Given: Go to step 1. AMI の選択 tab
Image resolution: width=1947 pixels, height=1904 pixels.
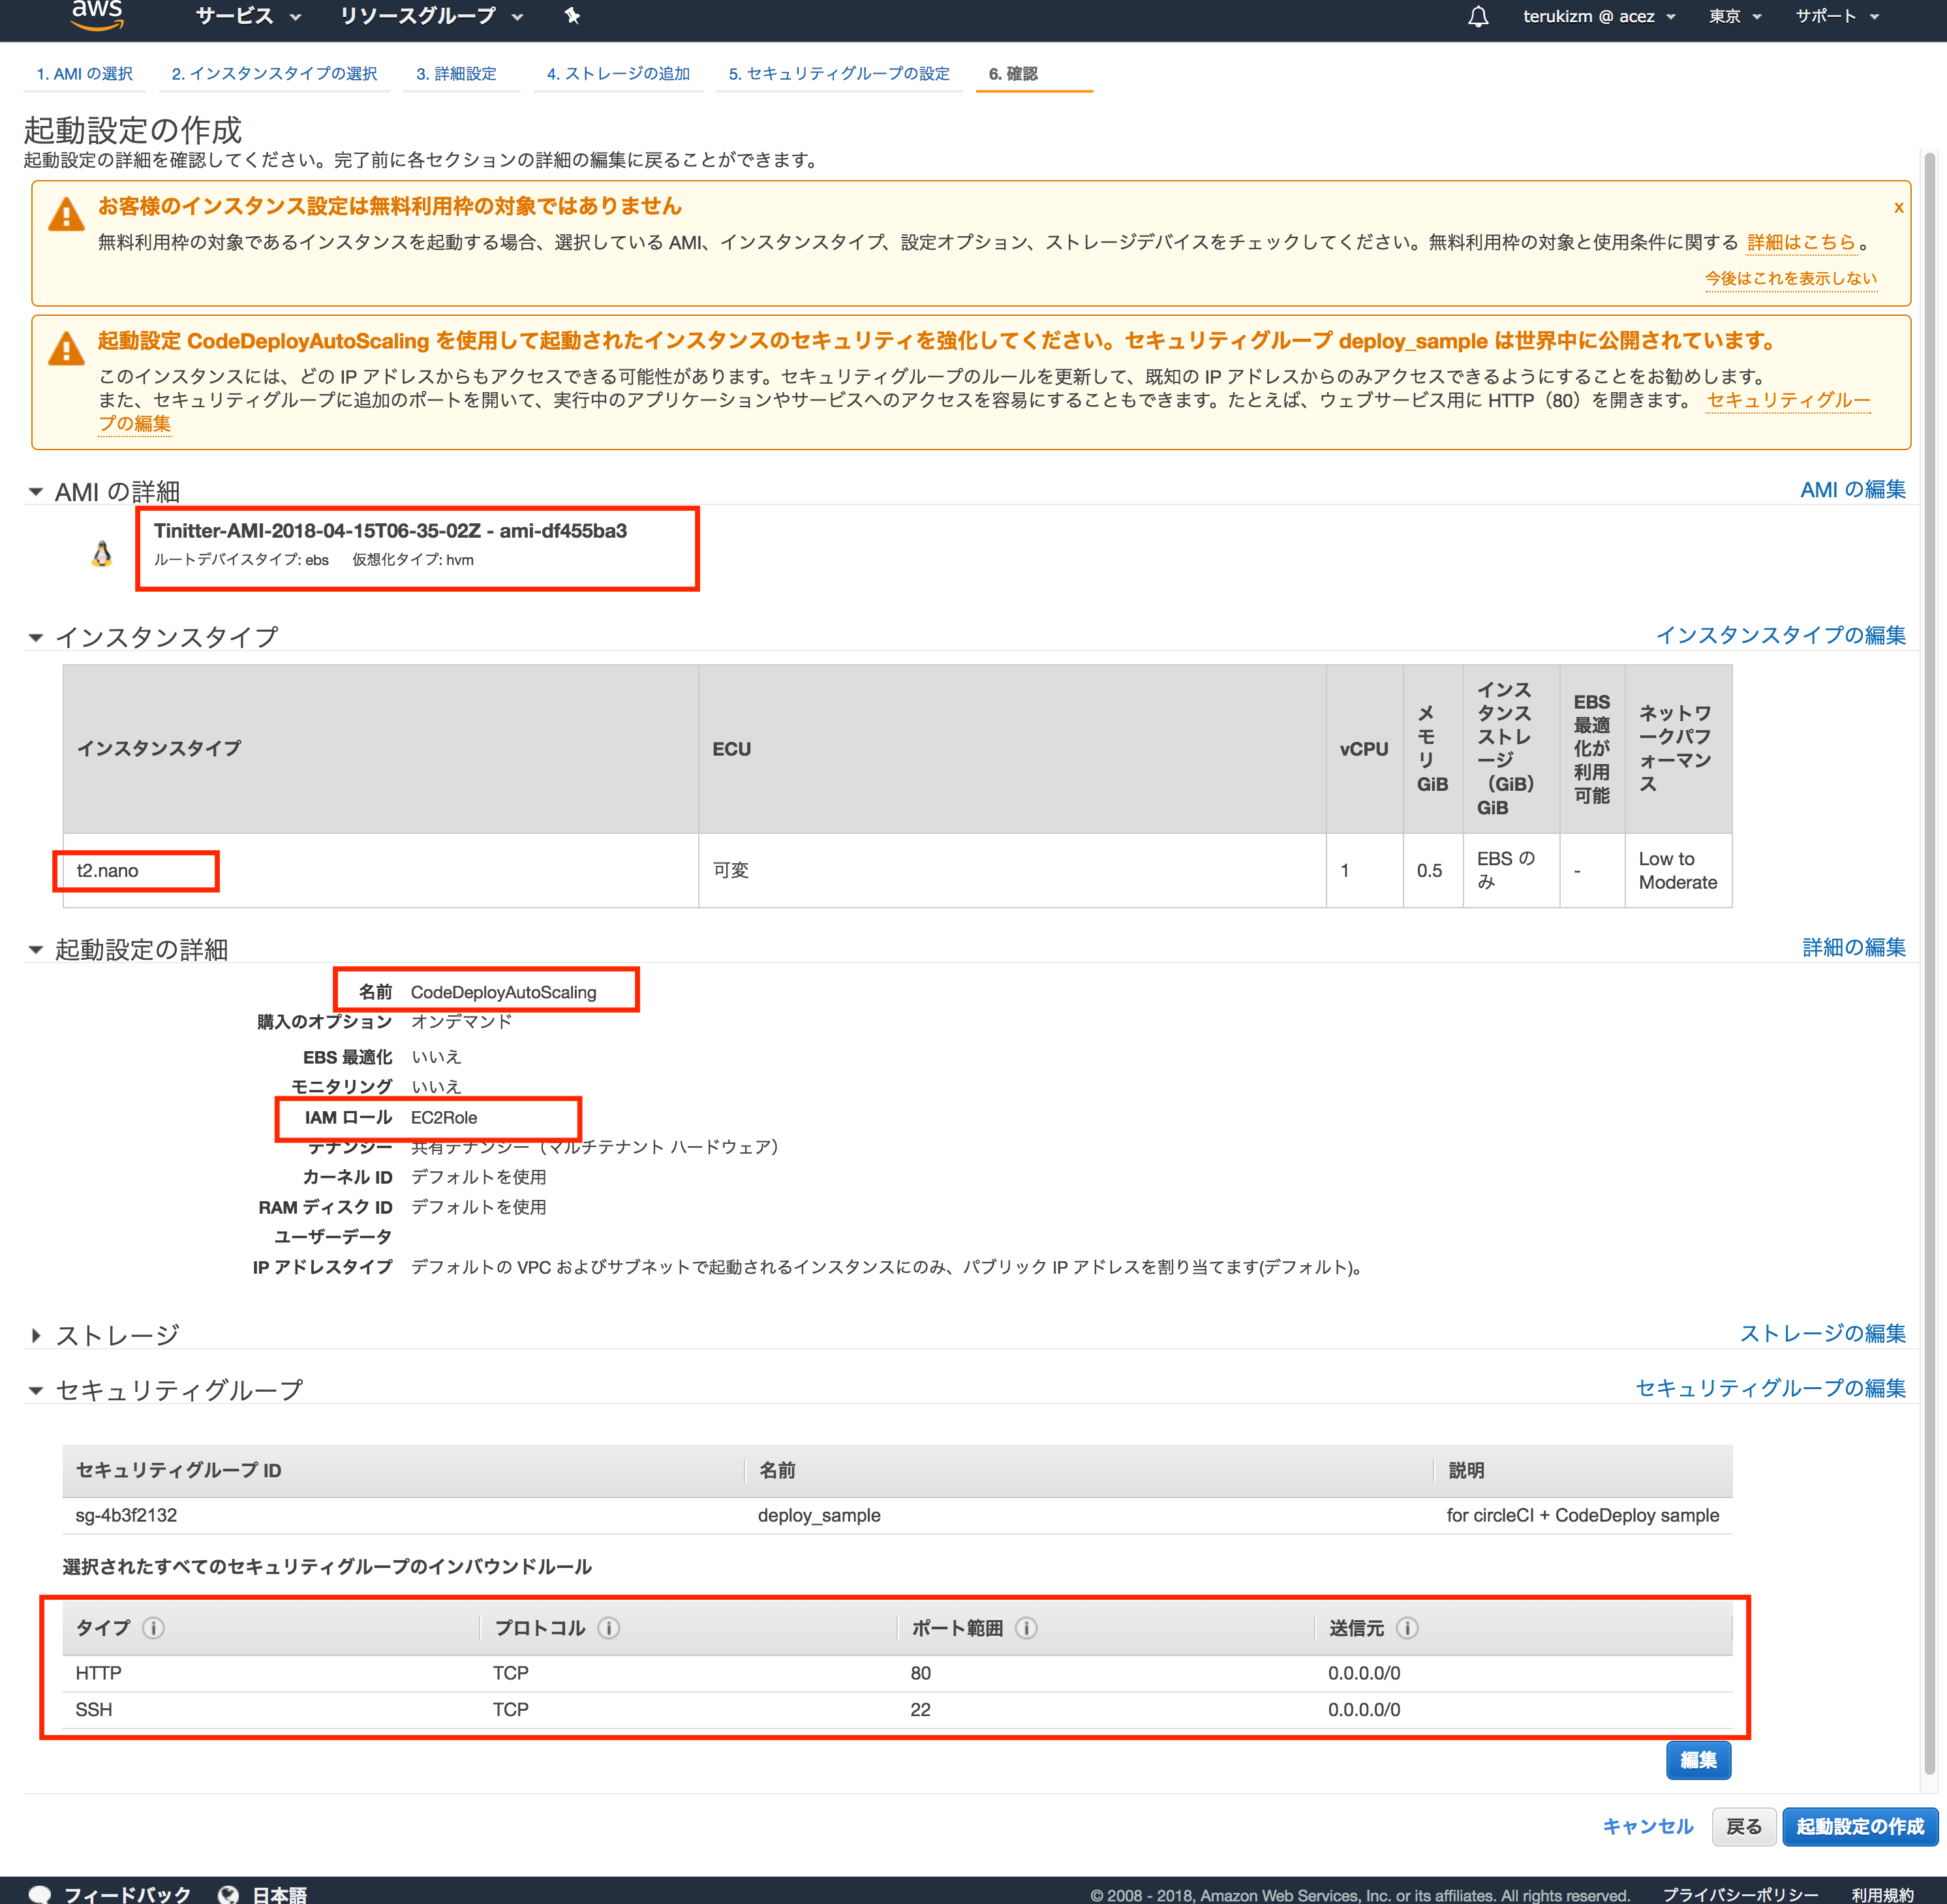Looking at the screenshot, I should click(x=85, y=74).
